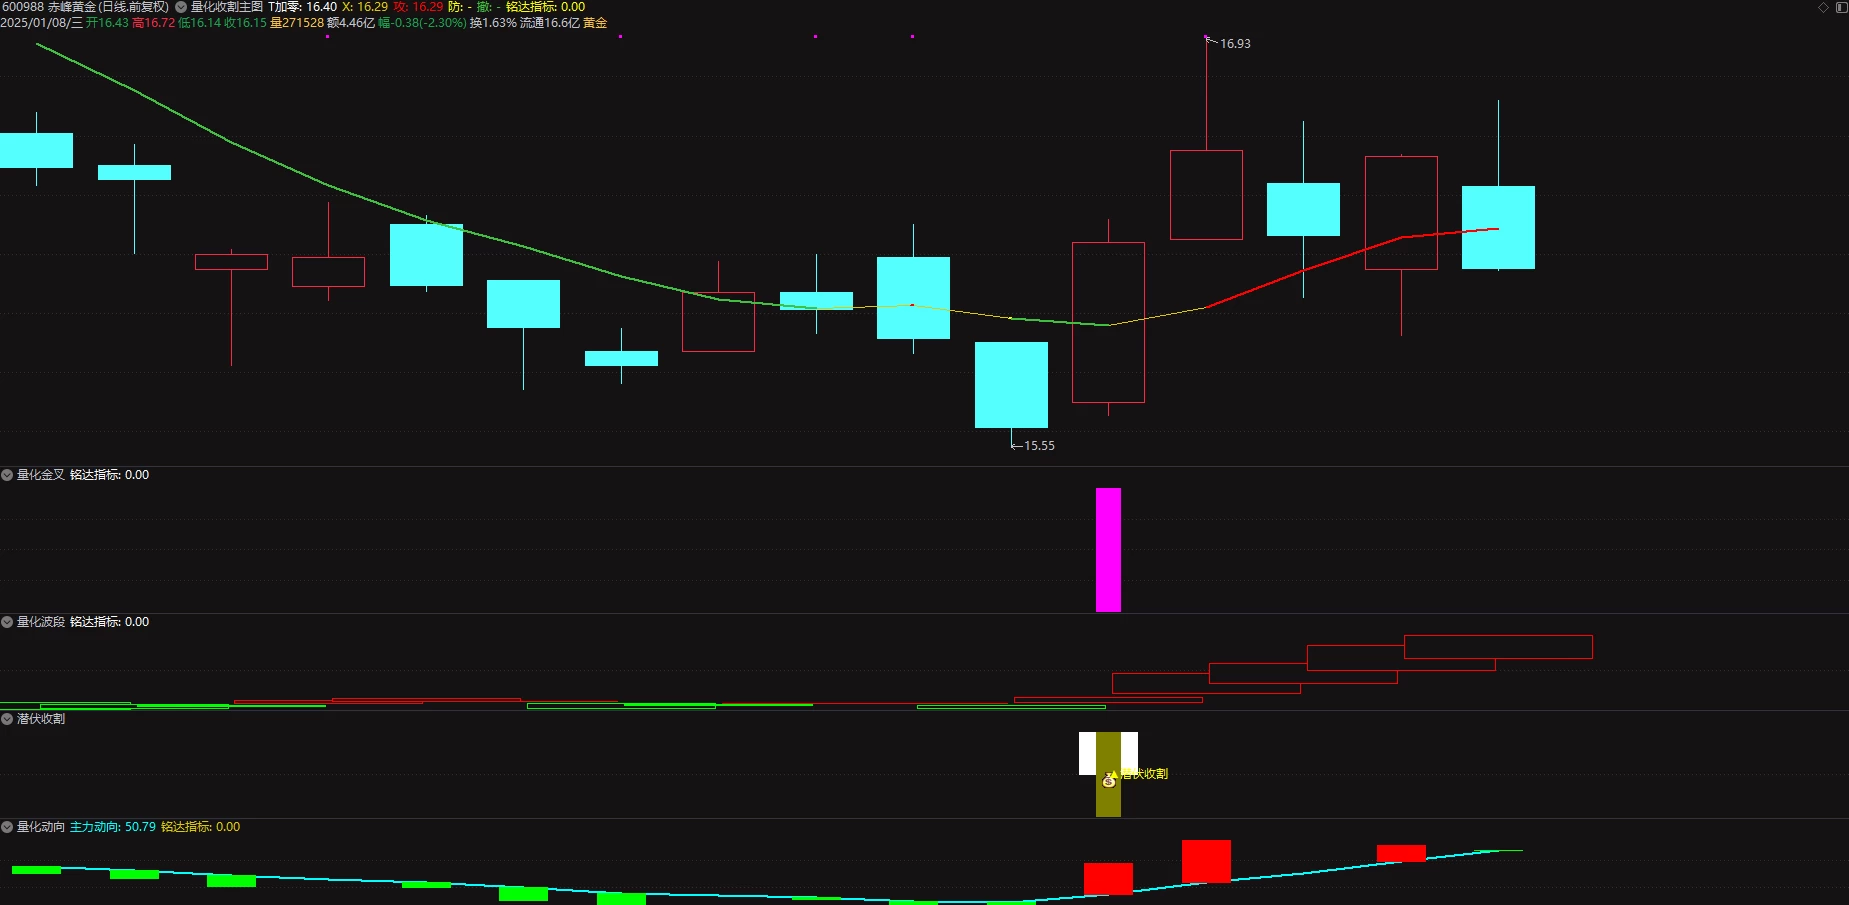Click the 16.93 high price marker
The height and width of the screenshot is (905, 1849).
[1235, 44]
